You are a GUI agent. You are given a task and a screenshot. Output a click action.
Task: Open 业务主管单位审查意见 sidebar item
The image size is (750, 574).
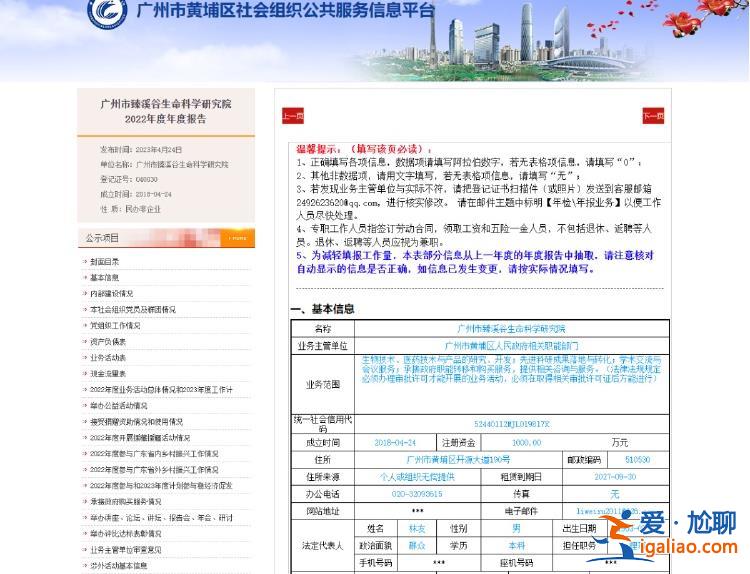tap(125, 550)
